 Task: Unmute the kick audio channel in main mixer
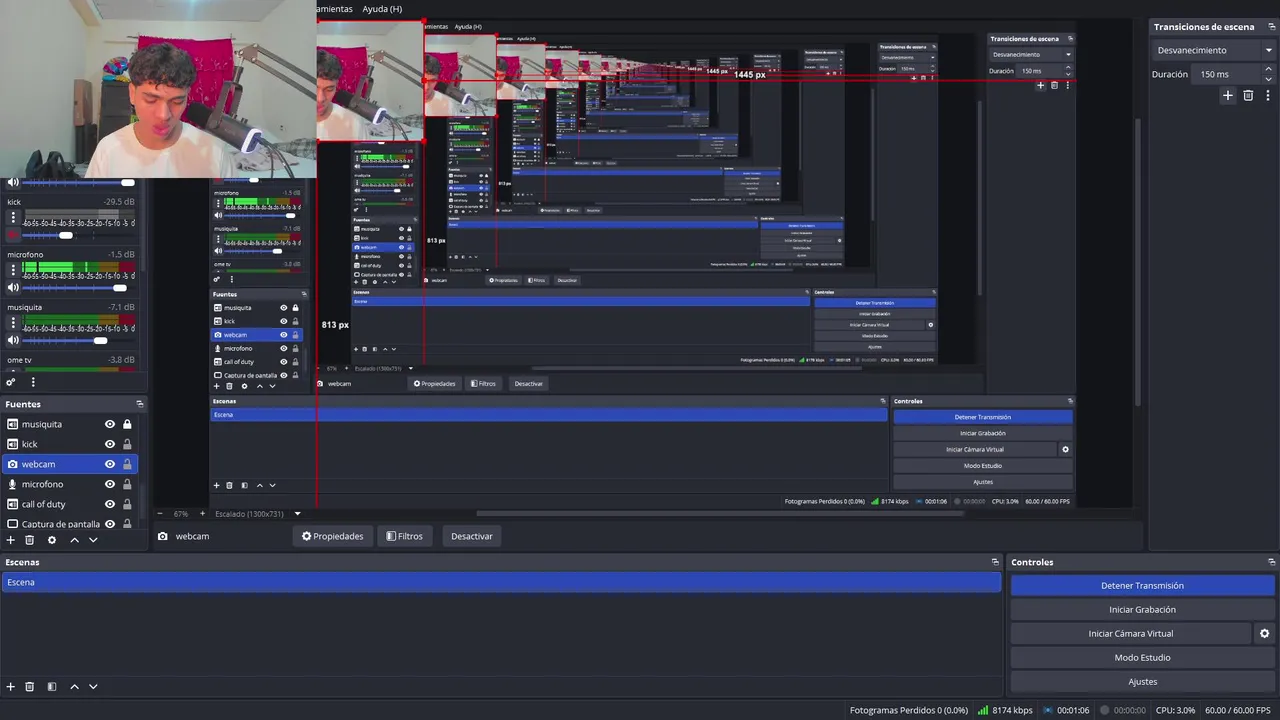point(13,235)
